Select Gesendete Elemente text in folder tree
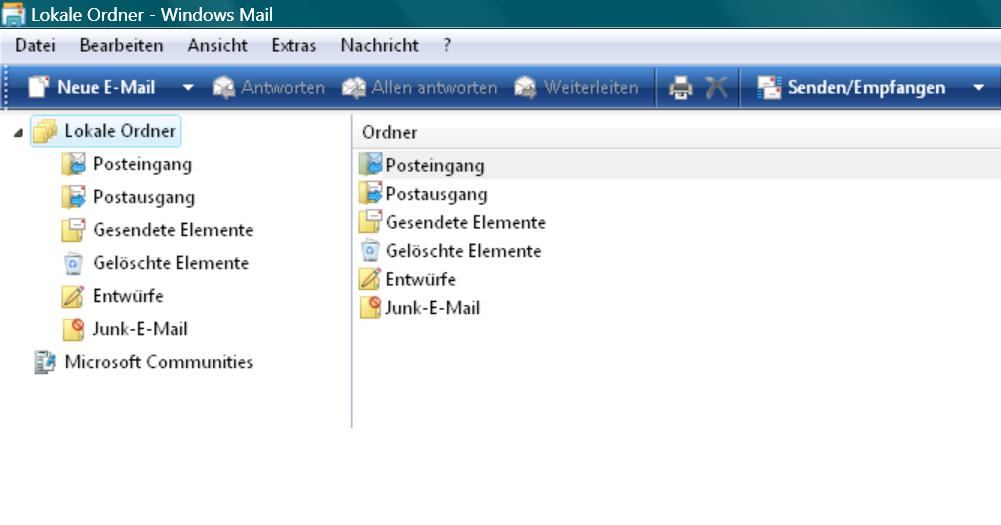The width and height of the screenshot is (1001, 525). coord(174,230)
